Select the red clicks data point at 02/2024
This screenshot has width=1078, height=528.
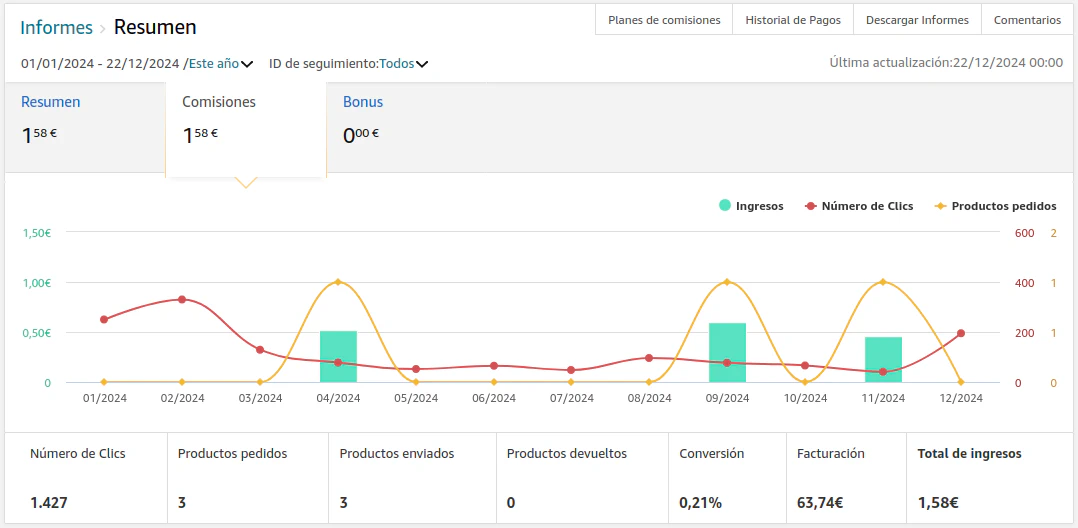[x=182, y=299]
